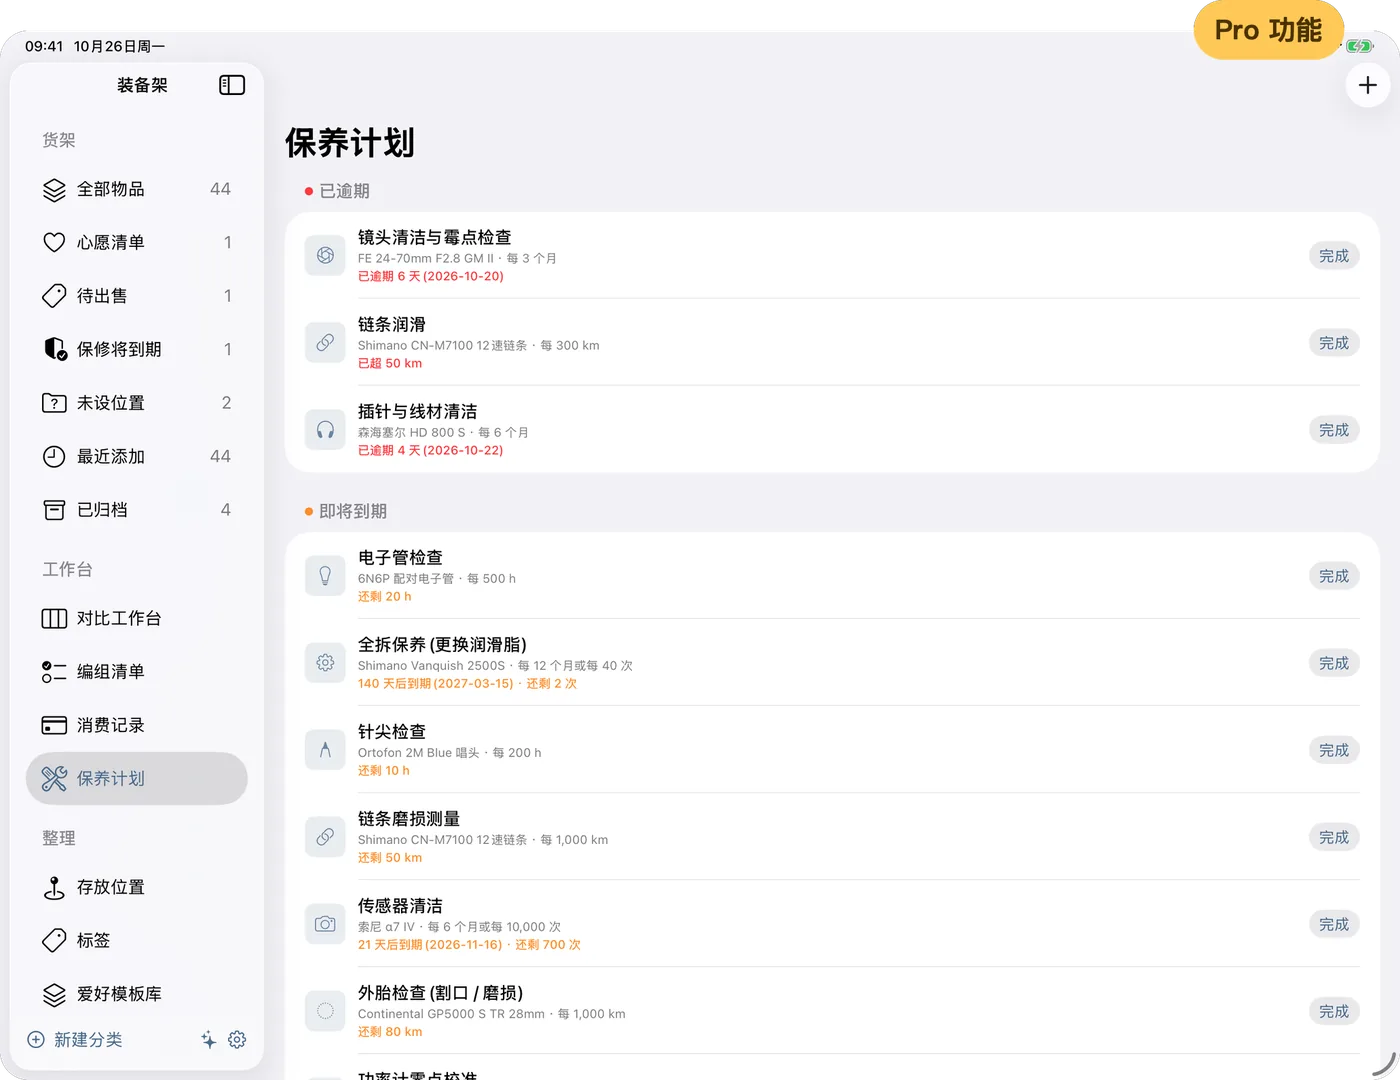Click the tire circle icon for 外胎检查
The height and width of the screenshot is (1080, 1400).
click(x=325, y=1011)
